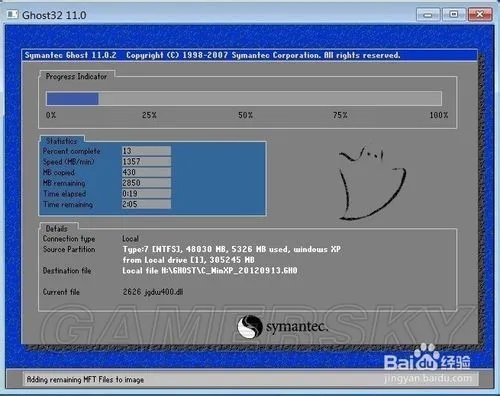
Task: Click the blue progress bar fill
Action: point(72,99)
